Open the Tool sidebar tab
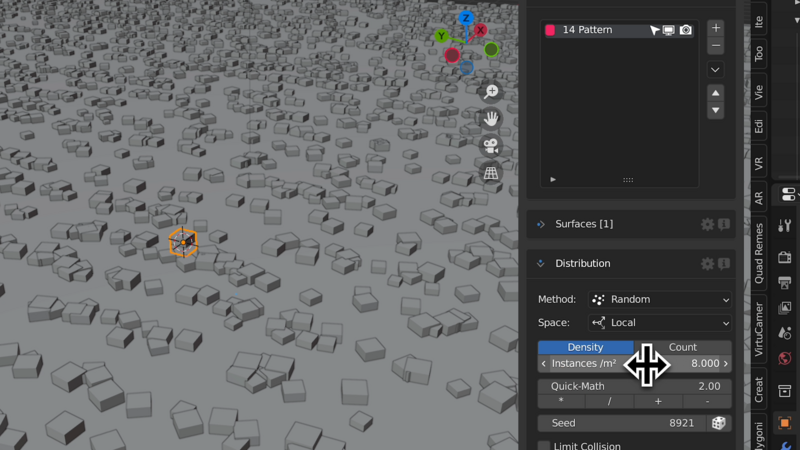The height and width of the screenshot is (450, 800). (759, 53)
